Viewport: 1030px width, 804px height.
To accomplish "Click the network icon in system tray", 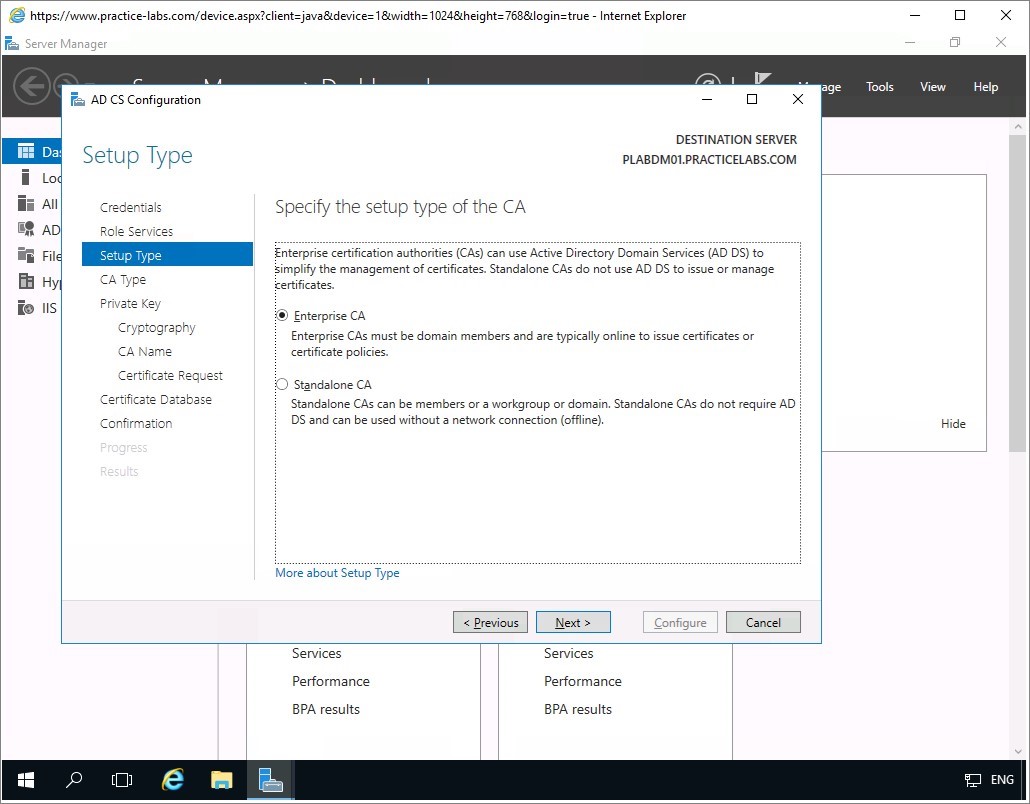I will coord(972,780).
